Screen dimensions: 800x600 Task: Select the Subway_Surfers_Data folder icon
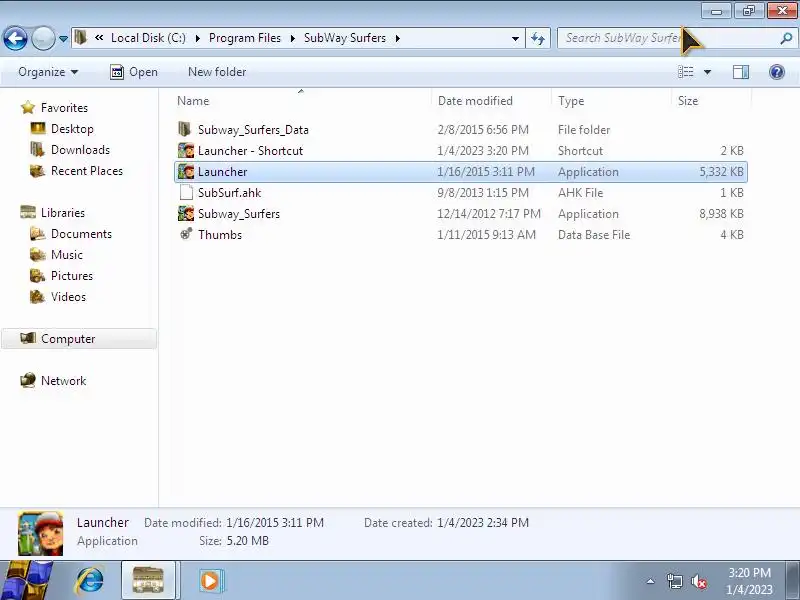185,129
